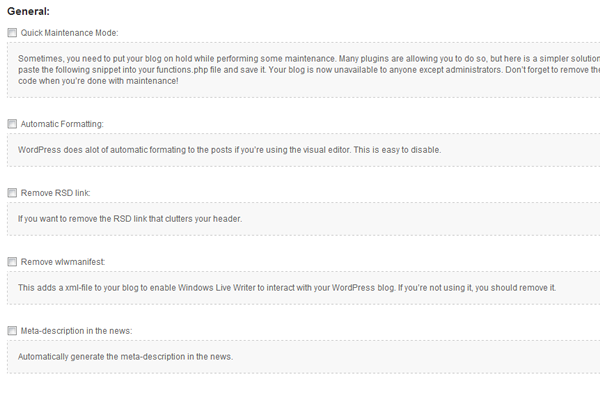Enable Meta-description in the news checkbox

[x=12, y=331]
